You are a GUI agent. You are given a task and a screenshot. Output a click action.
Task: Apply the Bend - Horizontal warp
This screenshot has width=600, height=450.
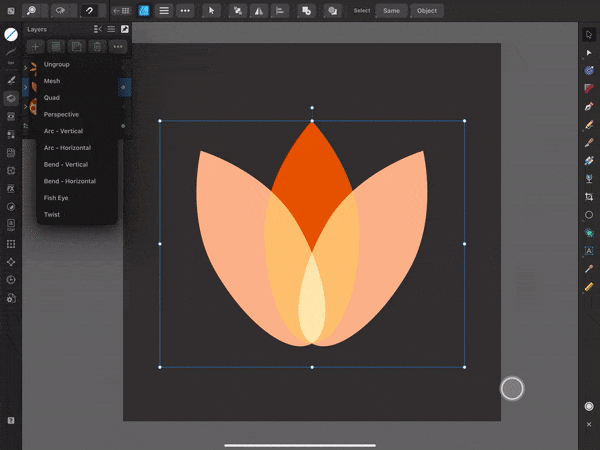70,181
